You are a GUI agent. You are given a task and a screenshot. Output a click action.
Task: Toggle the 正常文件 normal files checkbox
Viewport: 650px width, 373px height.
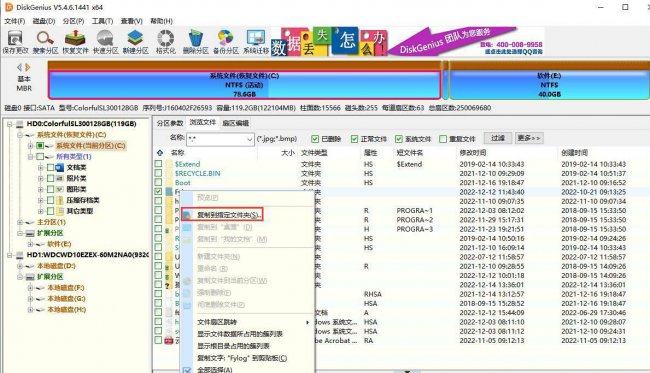pos(354,139)
